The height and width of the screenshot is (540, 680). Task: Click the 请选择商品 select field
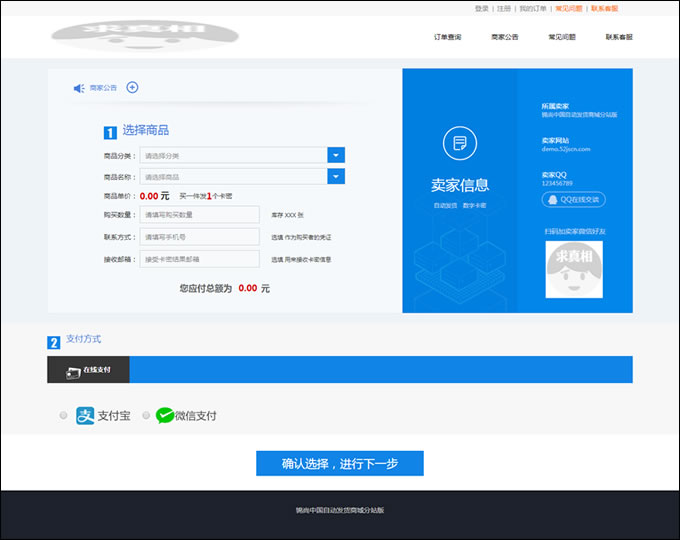point(242,177)
